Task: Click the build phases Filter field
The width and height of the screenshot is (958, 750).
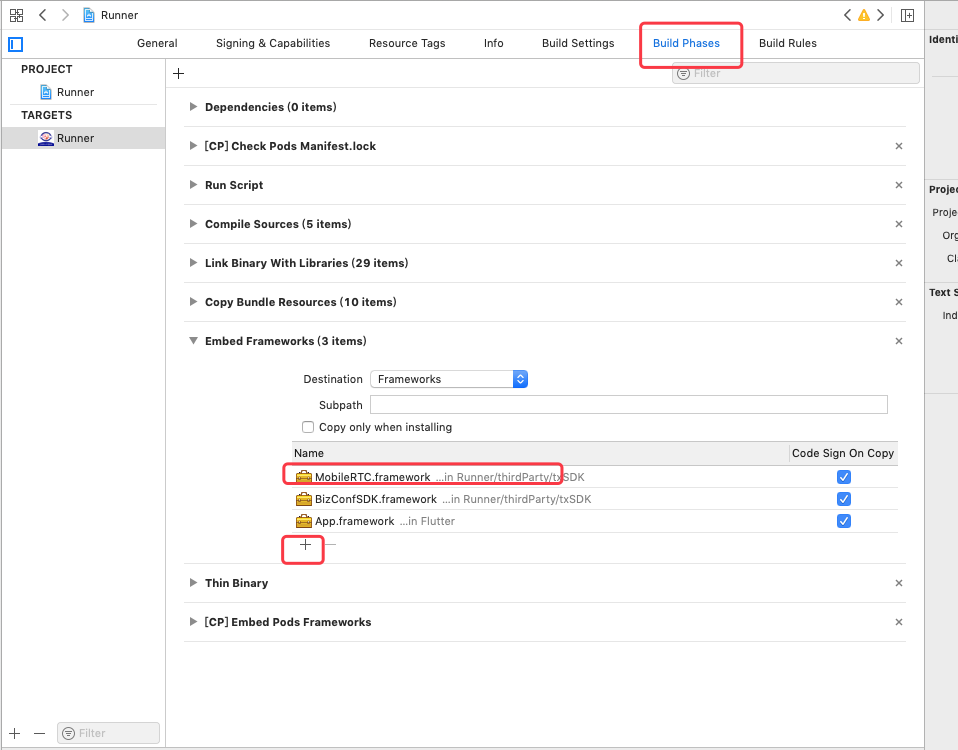Action: (x=795, y=73)
